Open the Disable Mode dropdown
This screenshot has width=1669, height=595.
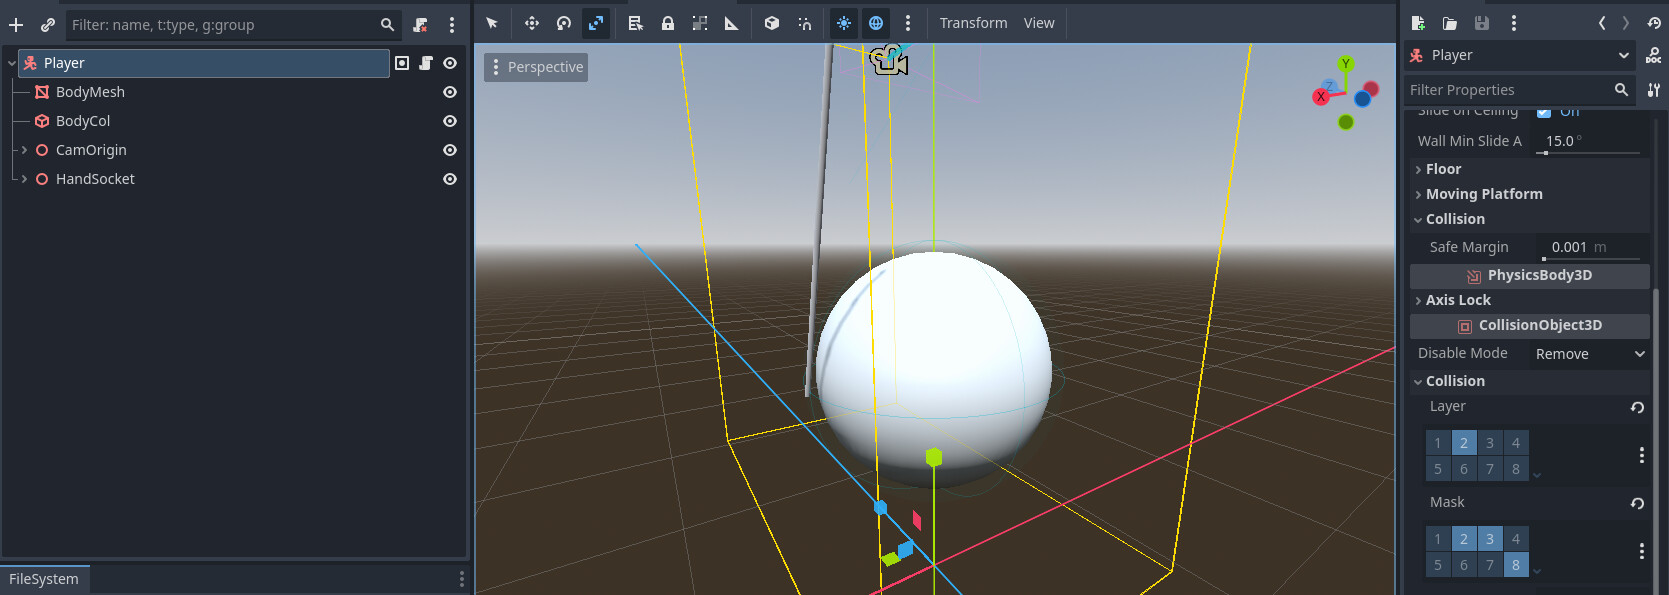(1589, 354)
